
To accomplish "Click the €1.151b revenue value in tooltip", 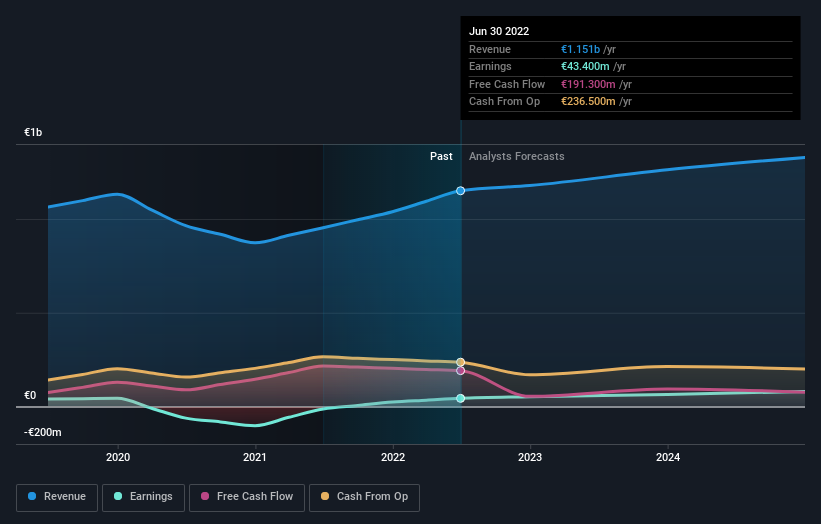I will (580, 49).
